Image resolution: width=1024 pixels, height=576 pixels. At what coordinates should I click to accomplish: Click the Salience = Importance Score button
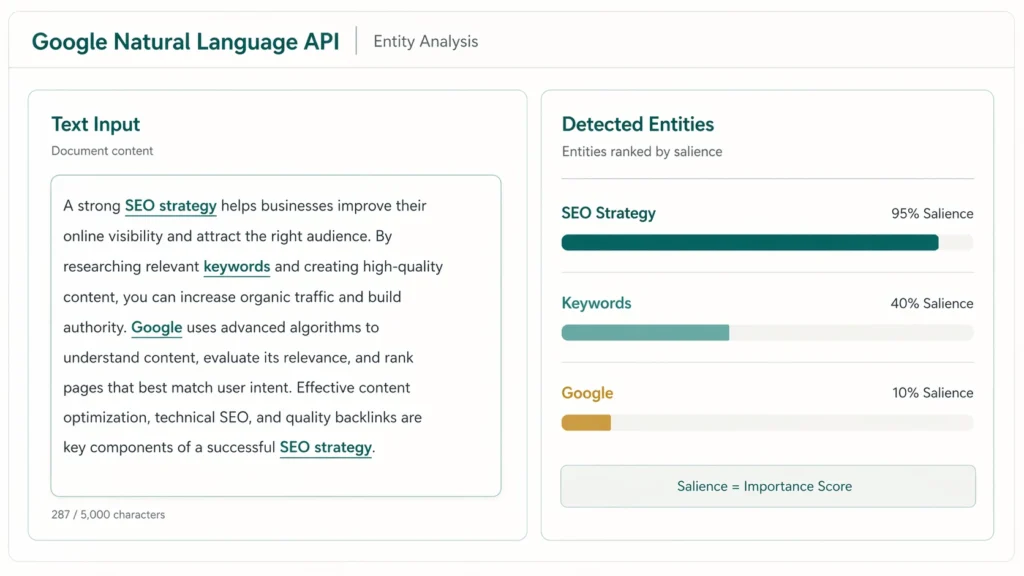pyautogui.click(x=768, y=487)
